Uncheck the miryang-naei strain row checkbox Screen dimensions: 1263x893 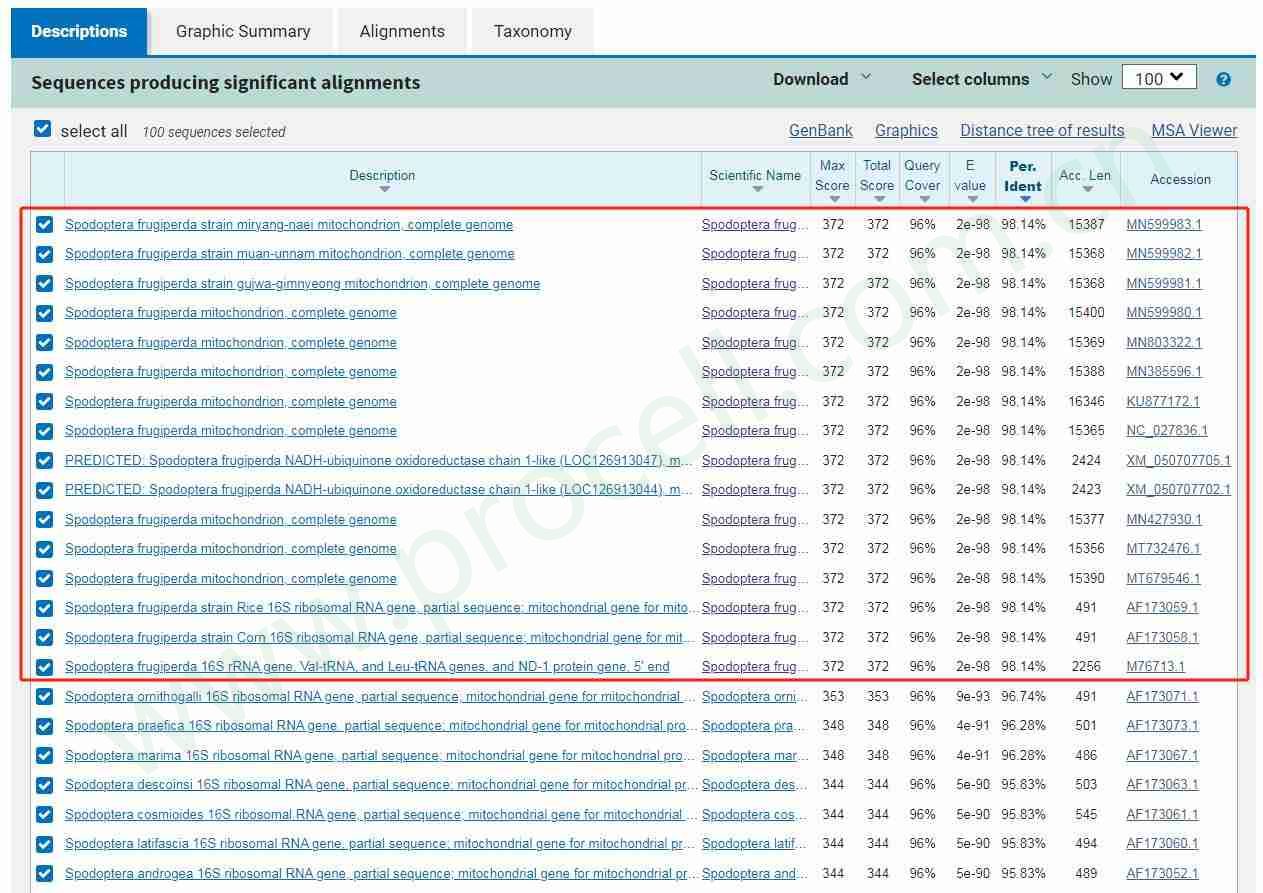click(x=44, y=225)
